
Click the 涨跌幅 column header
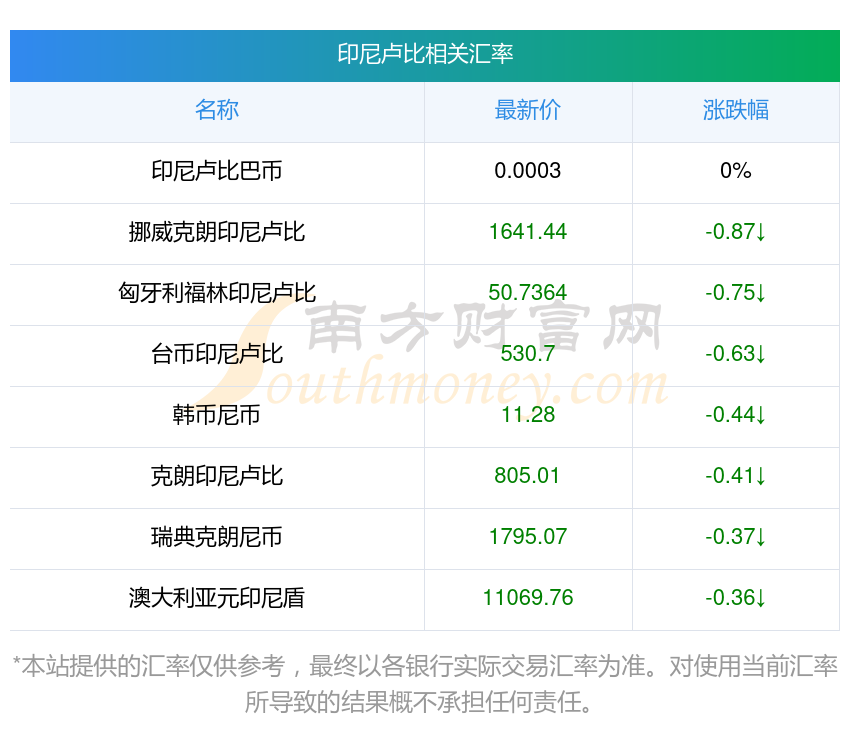point(736,110)
